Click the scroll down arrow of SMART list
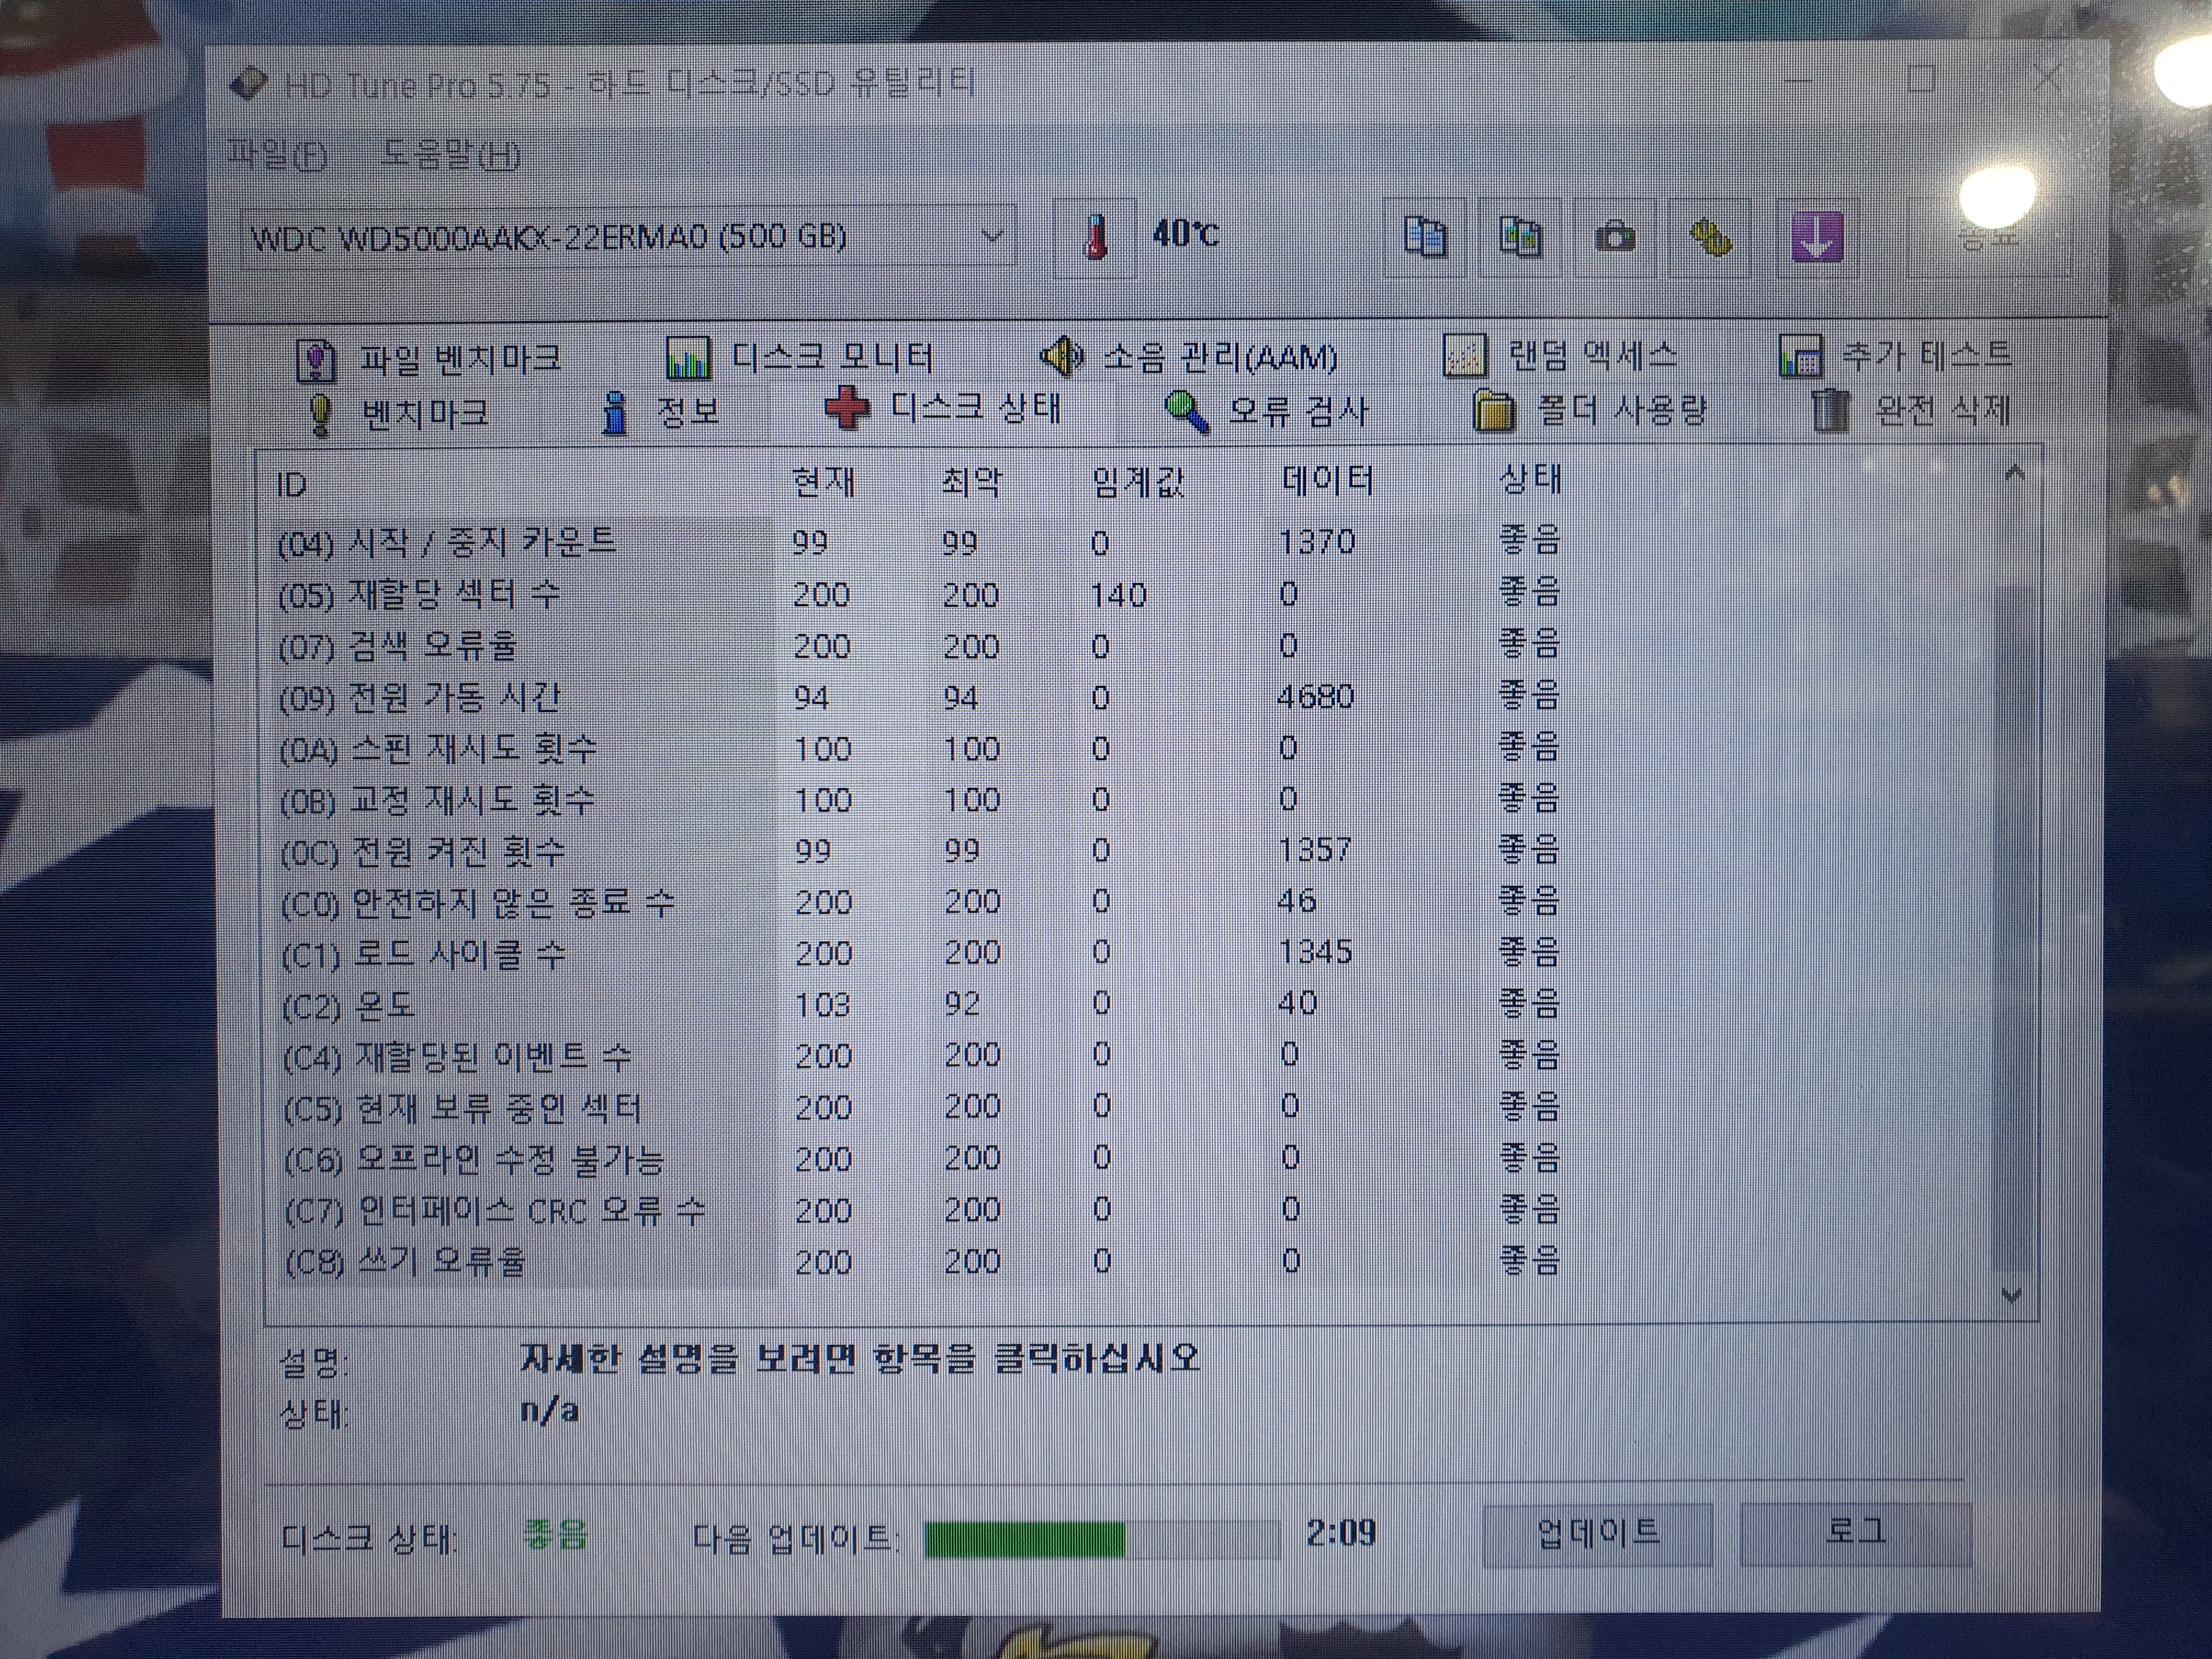This screenshot has width=2212, height=1659. [2013, 1296]
